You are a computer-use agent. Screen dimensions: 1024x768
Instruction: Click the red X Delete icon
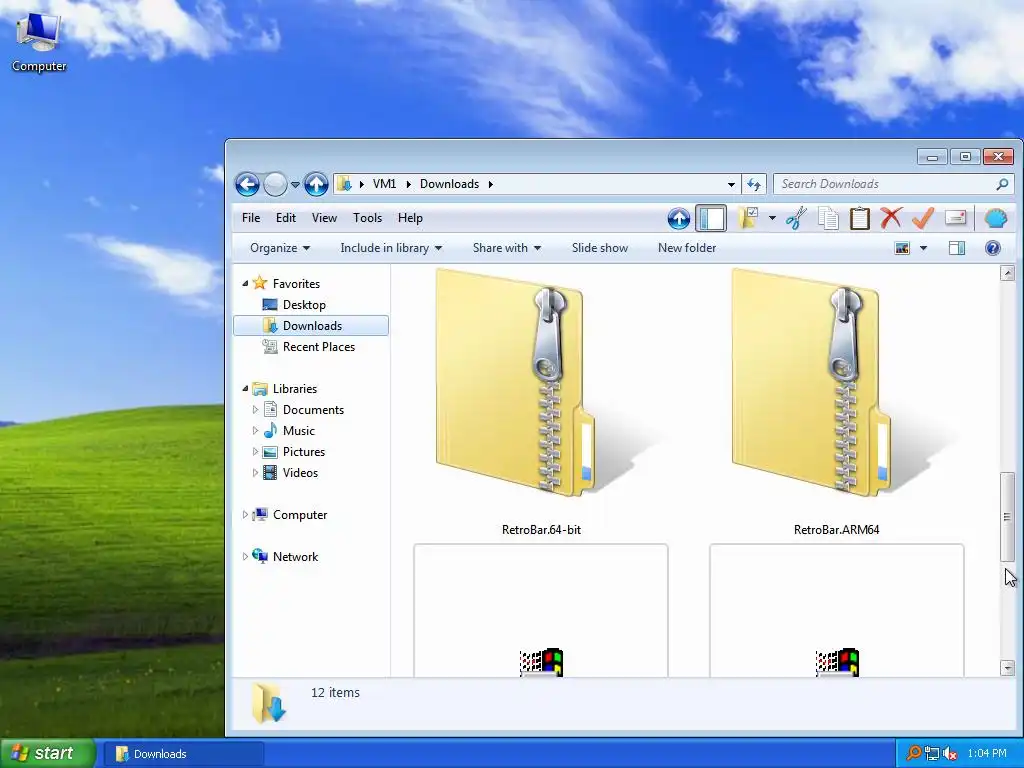[891, 218]
